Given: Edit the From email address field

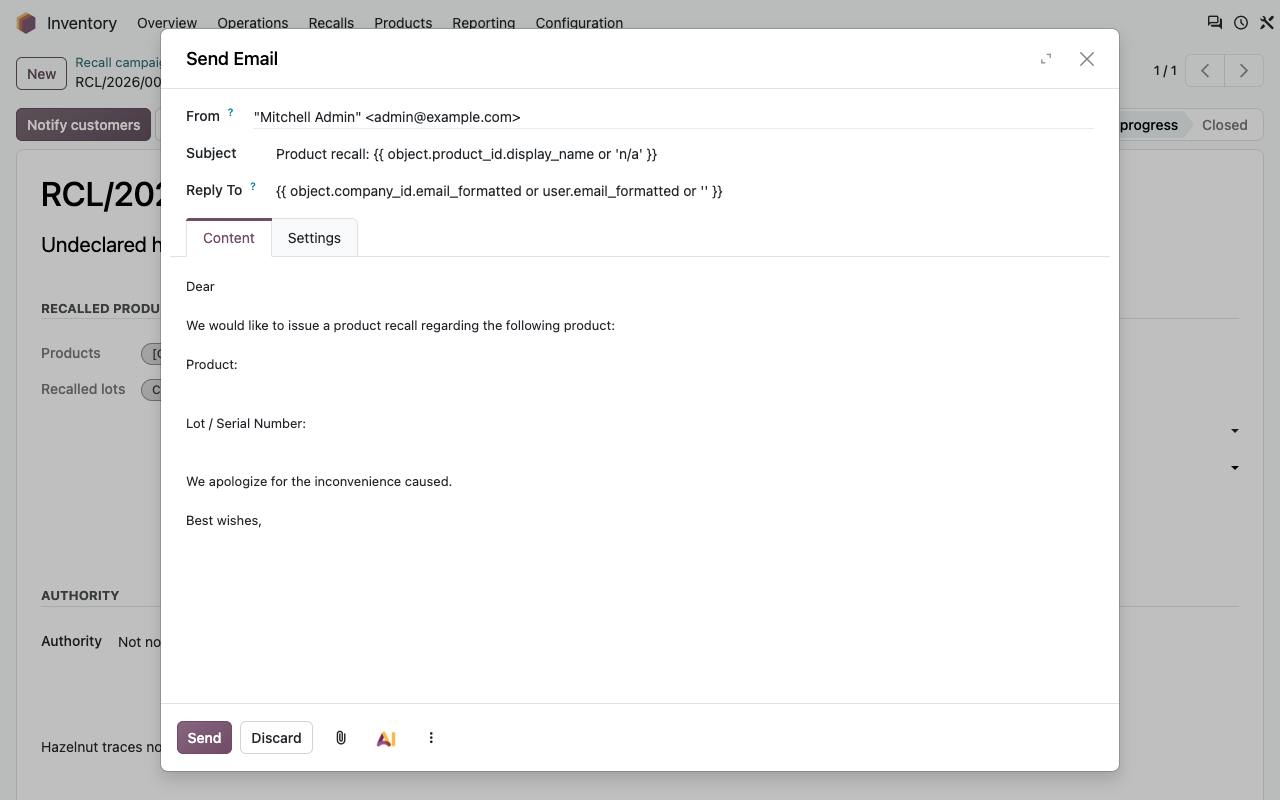Looking at the screenshot, I should point(673,117).
